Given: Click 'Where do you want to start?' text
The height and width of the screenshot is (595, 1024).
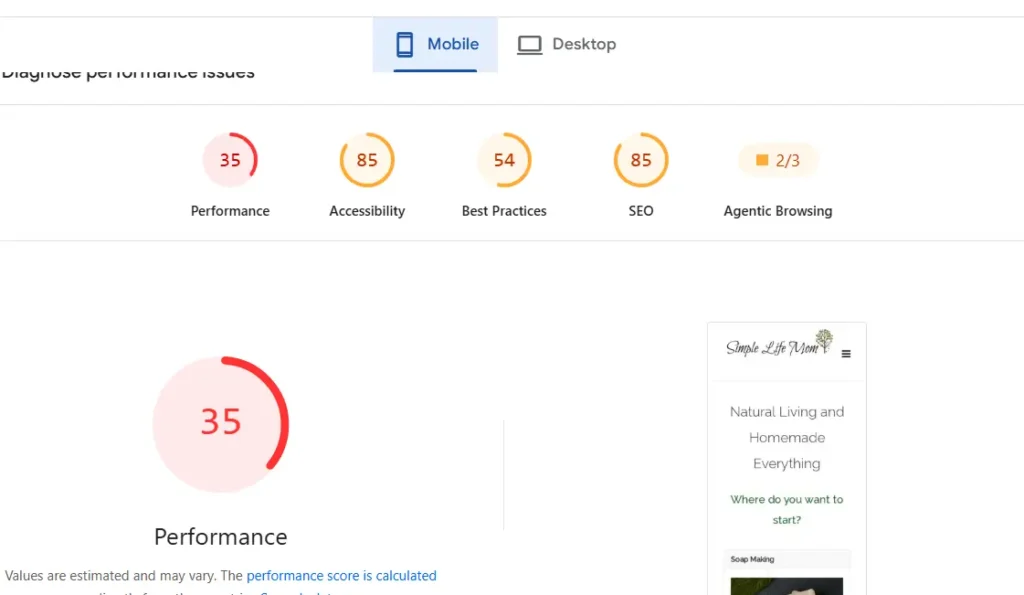Looking at the screenshot, I should pos(787,509).
